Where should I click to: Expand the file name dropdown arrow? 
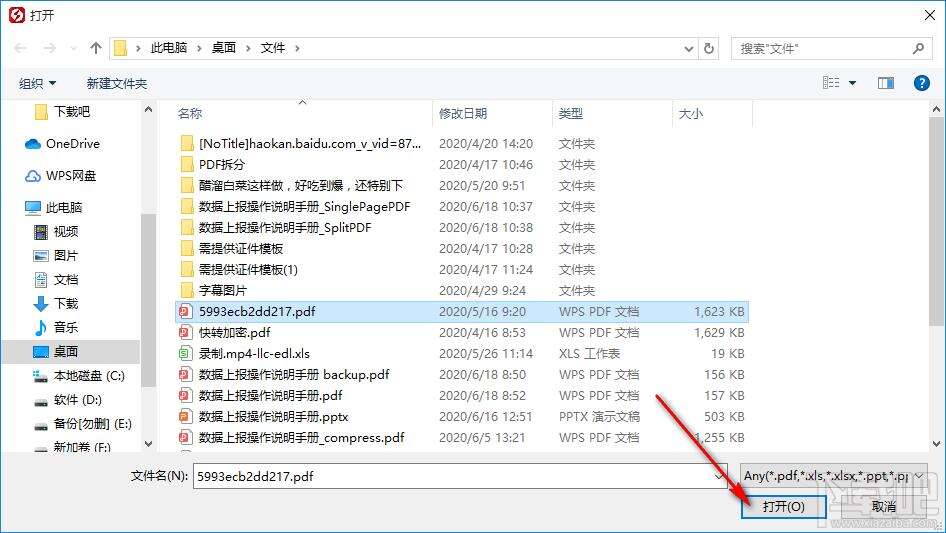click(x=720, y=476)
